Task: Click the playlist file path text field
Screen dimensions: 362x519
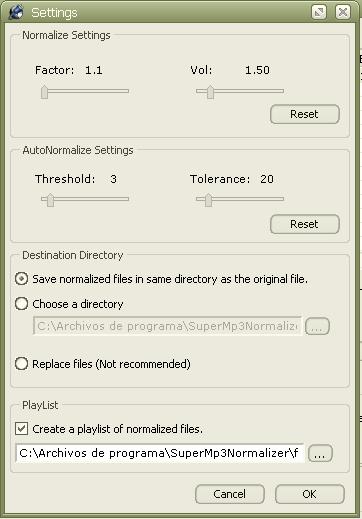Action: click(160, 453)
